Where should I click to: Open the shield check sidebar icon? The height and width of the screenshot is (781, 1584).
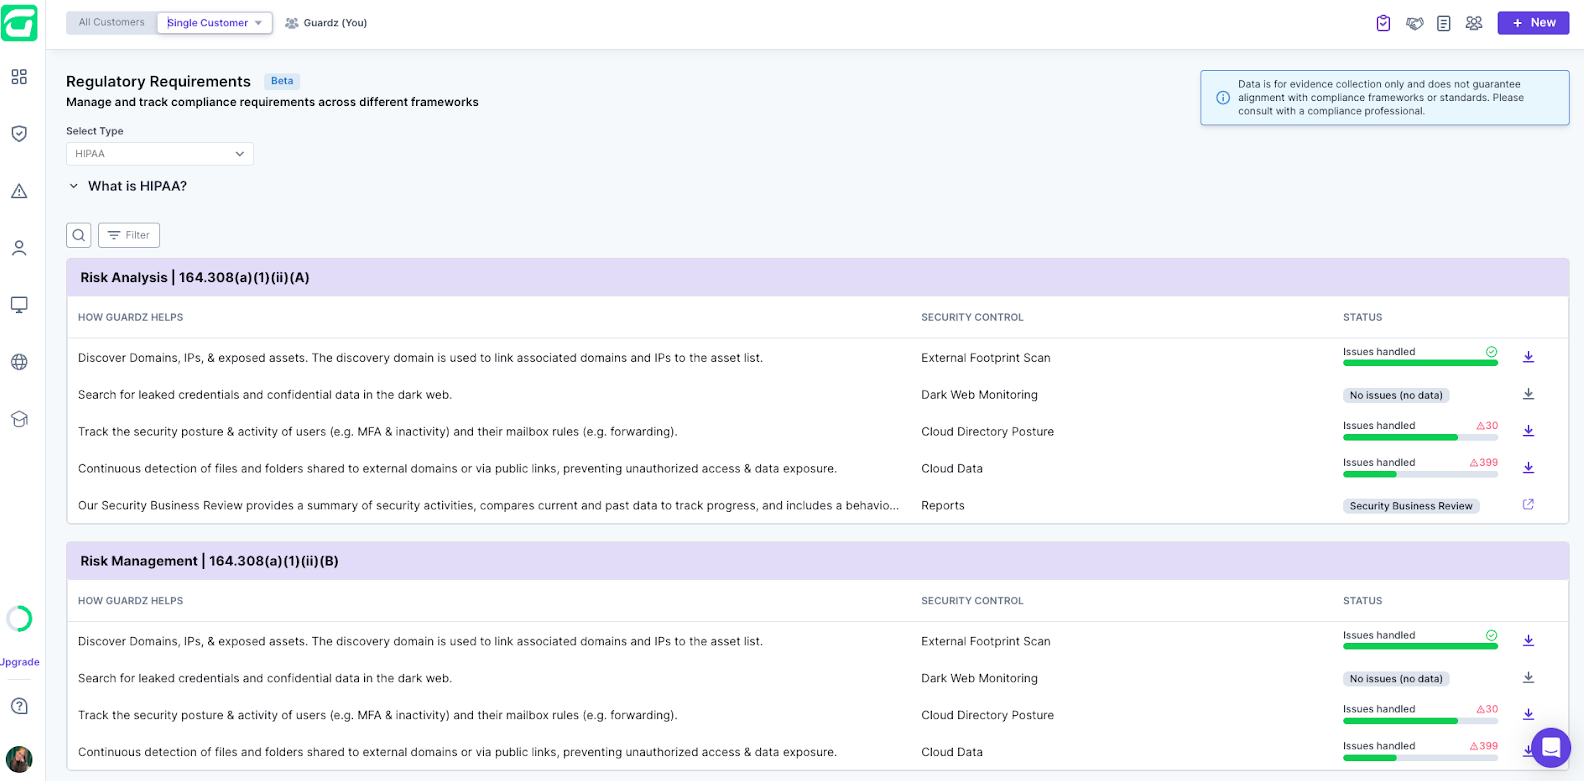[x=19, y=134]
